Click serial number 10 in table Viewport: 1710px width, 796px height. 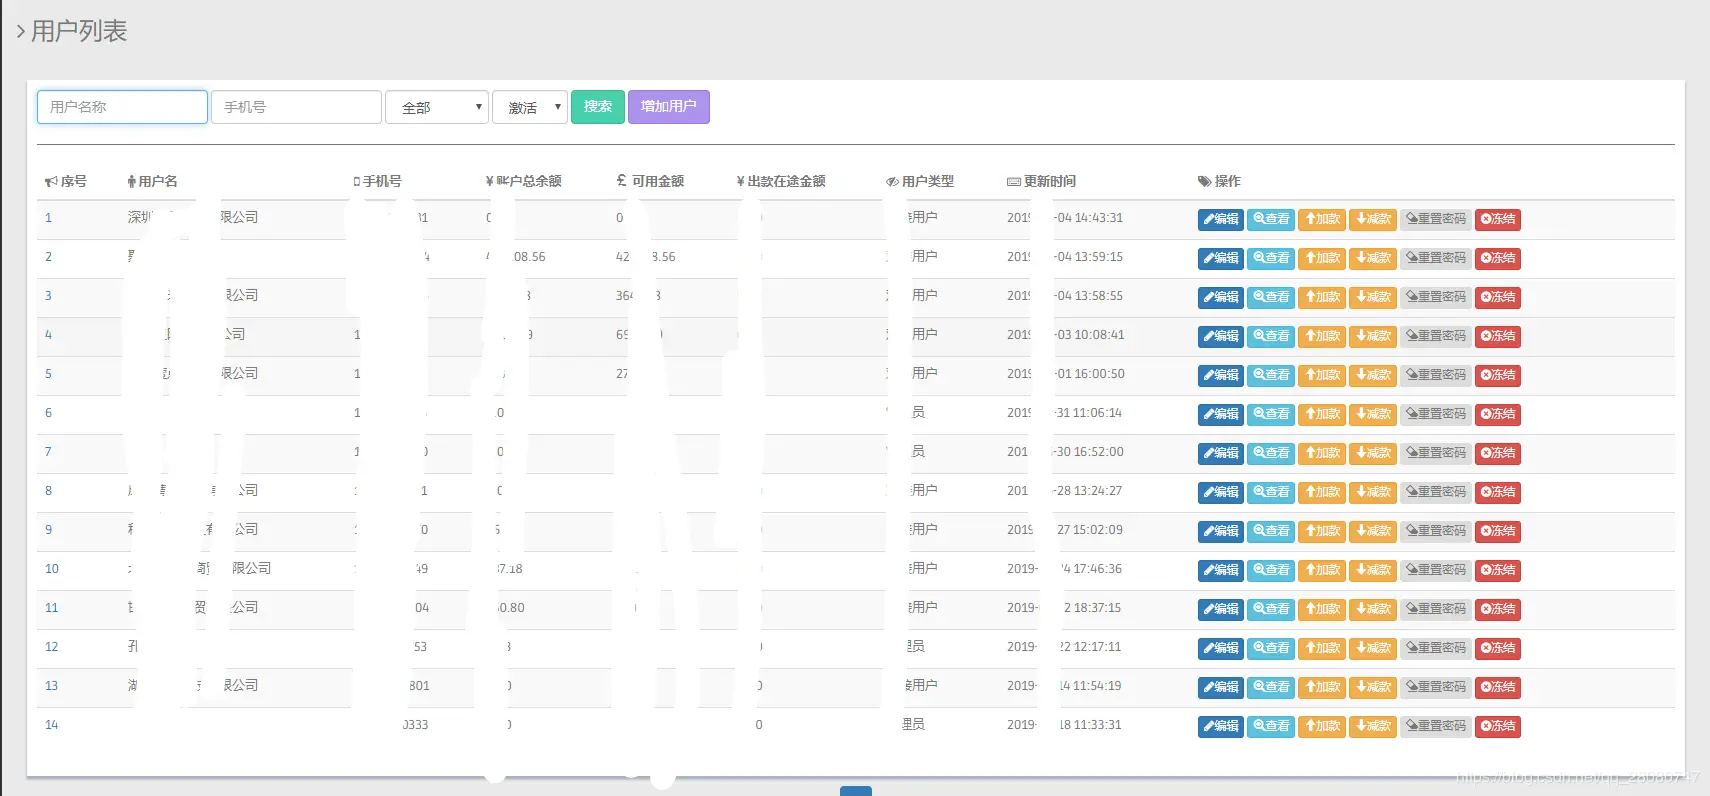coord(52,569)
